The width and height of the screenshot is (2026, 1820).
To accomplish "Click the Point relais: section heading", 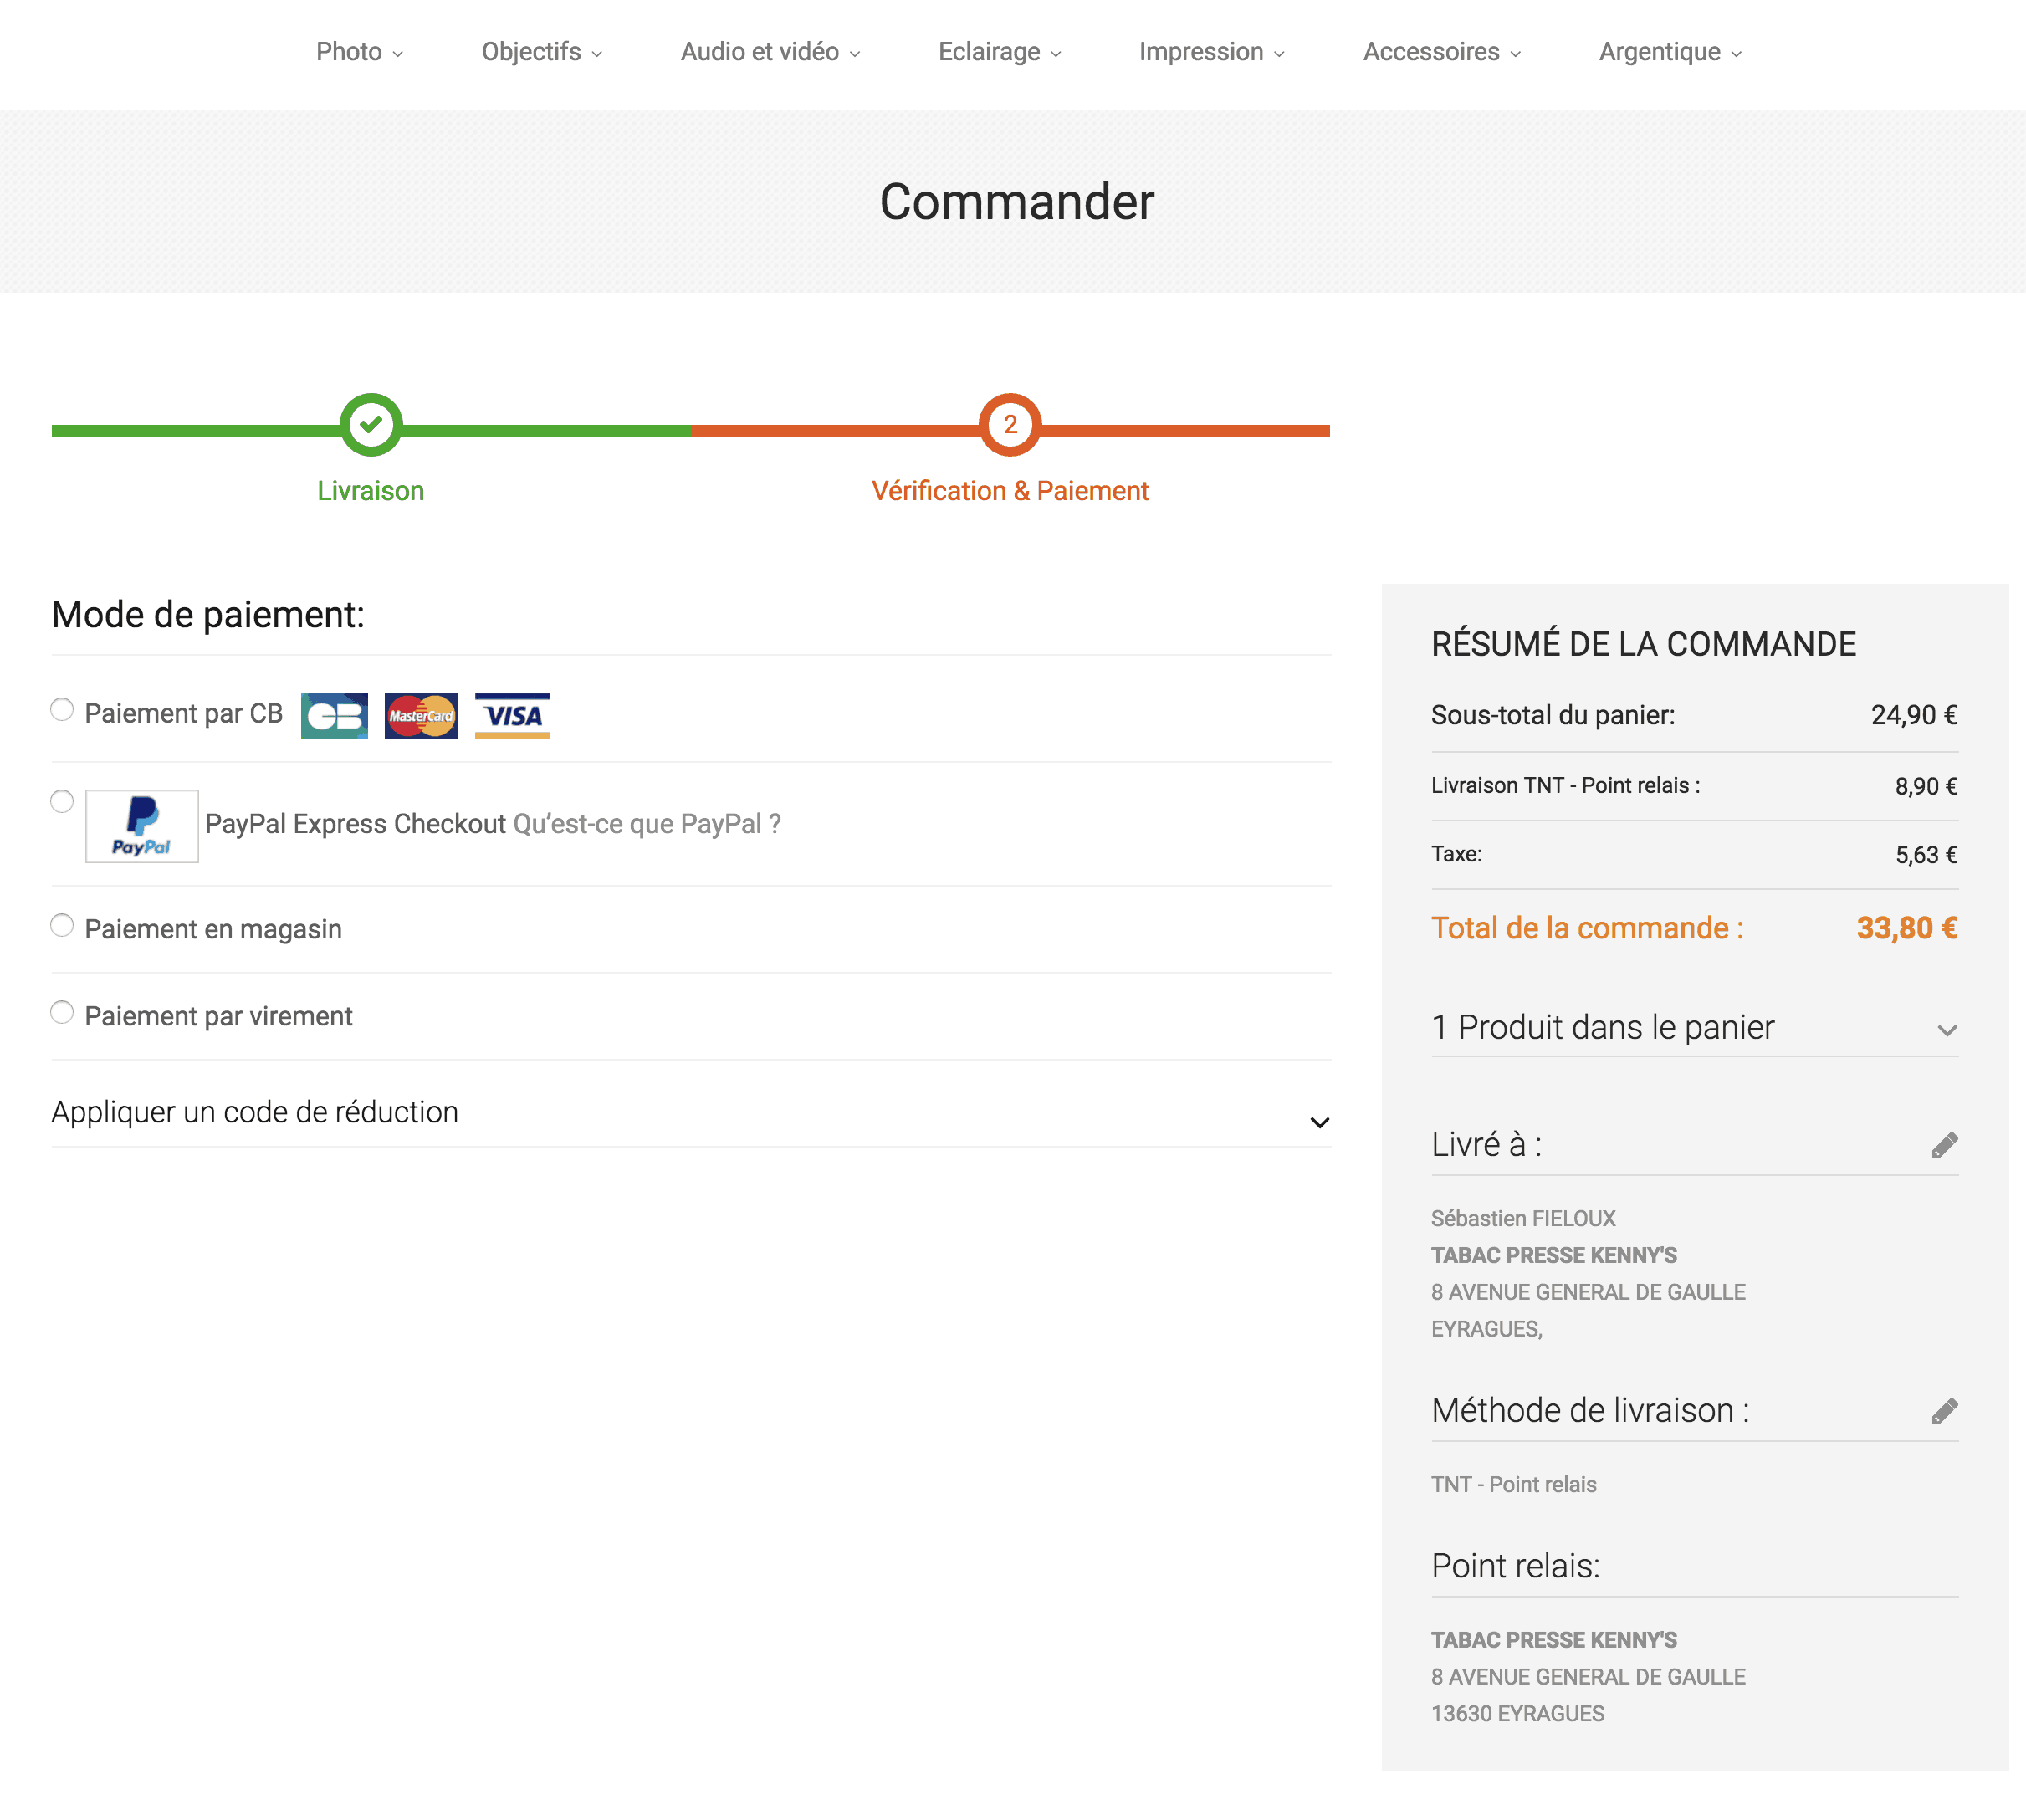I will click(x=1515, y=1566).
